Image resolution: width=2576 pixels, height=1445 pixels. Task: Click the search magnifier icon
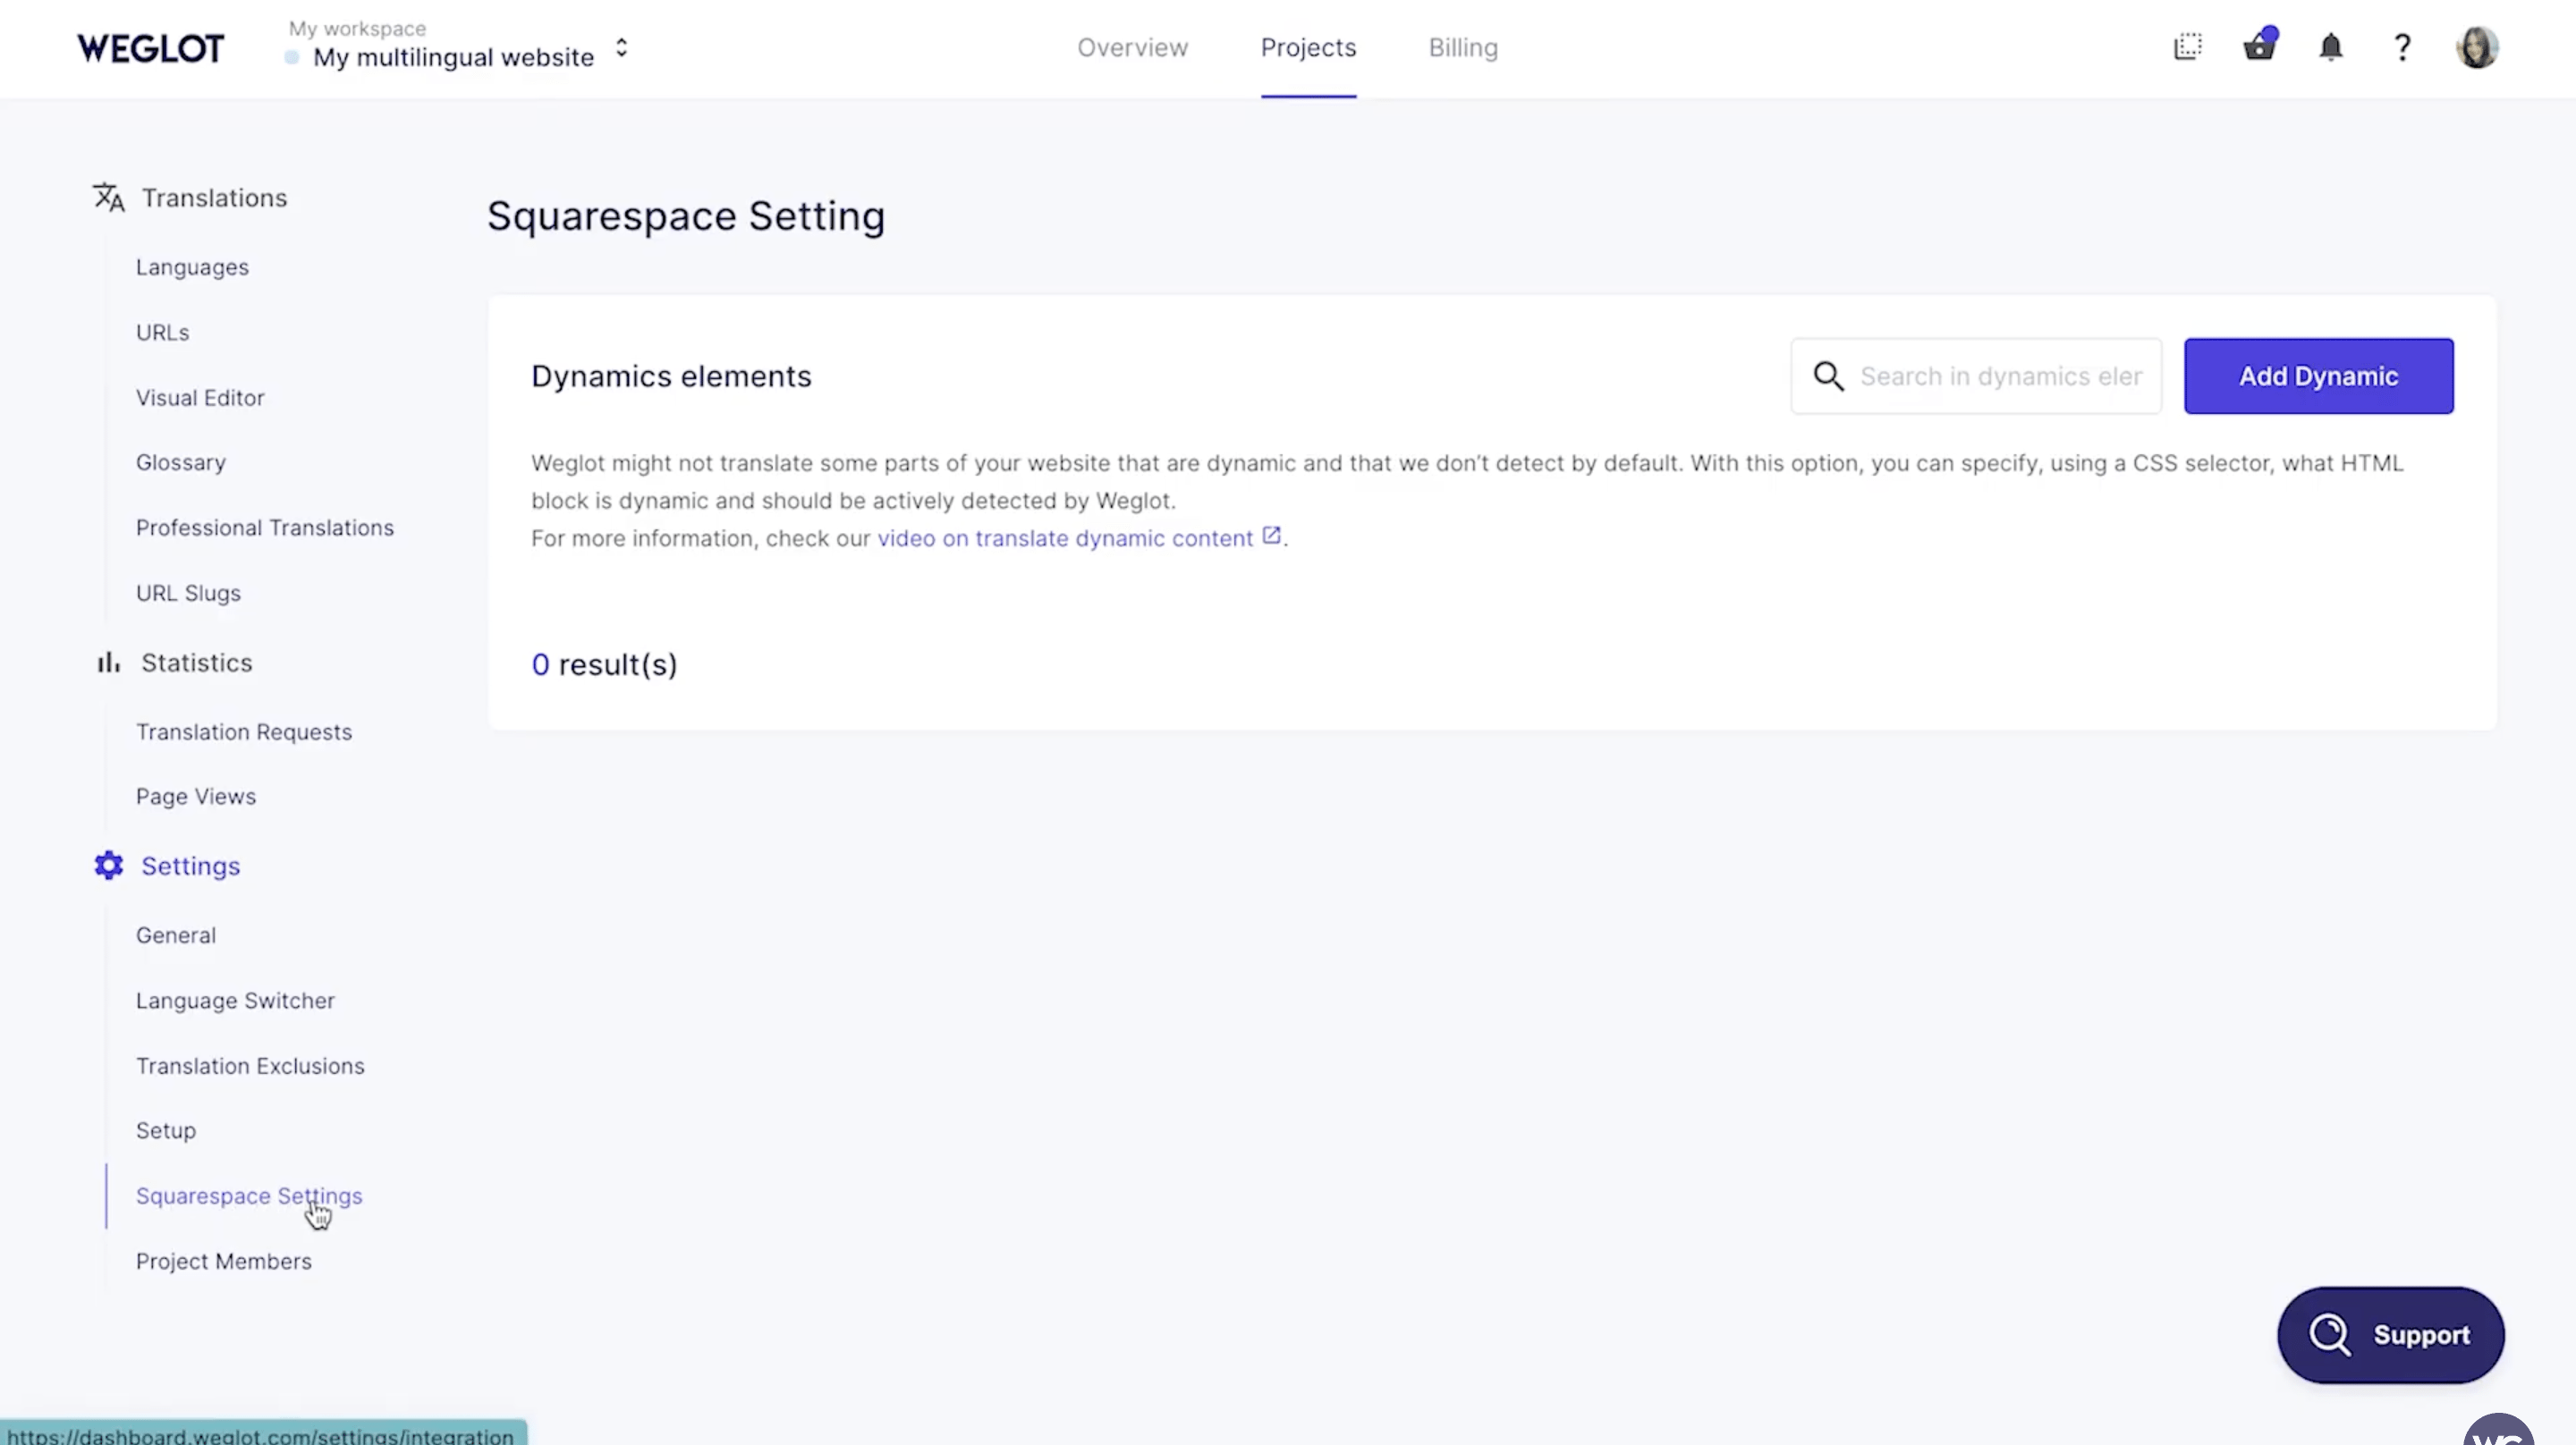coord(1828,376)
